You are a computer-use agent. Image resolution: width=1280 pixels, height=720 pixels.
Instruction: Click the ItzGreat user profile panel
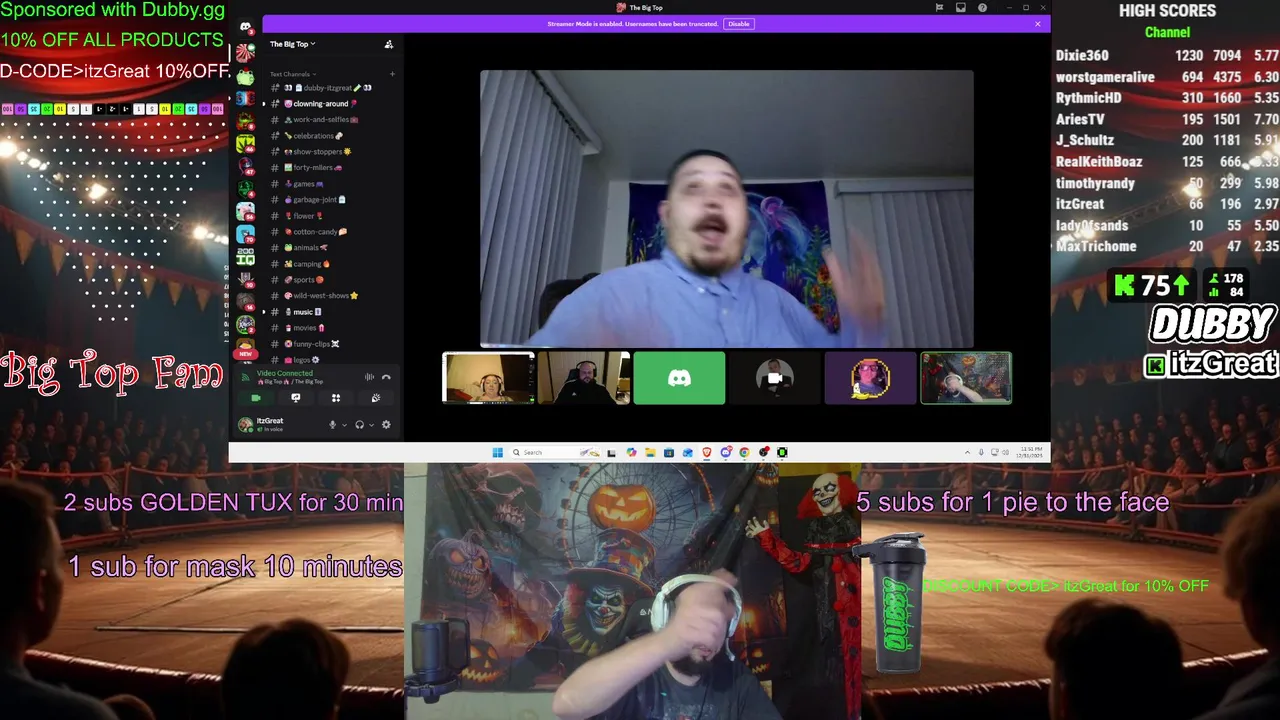pos(278,425)
